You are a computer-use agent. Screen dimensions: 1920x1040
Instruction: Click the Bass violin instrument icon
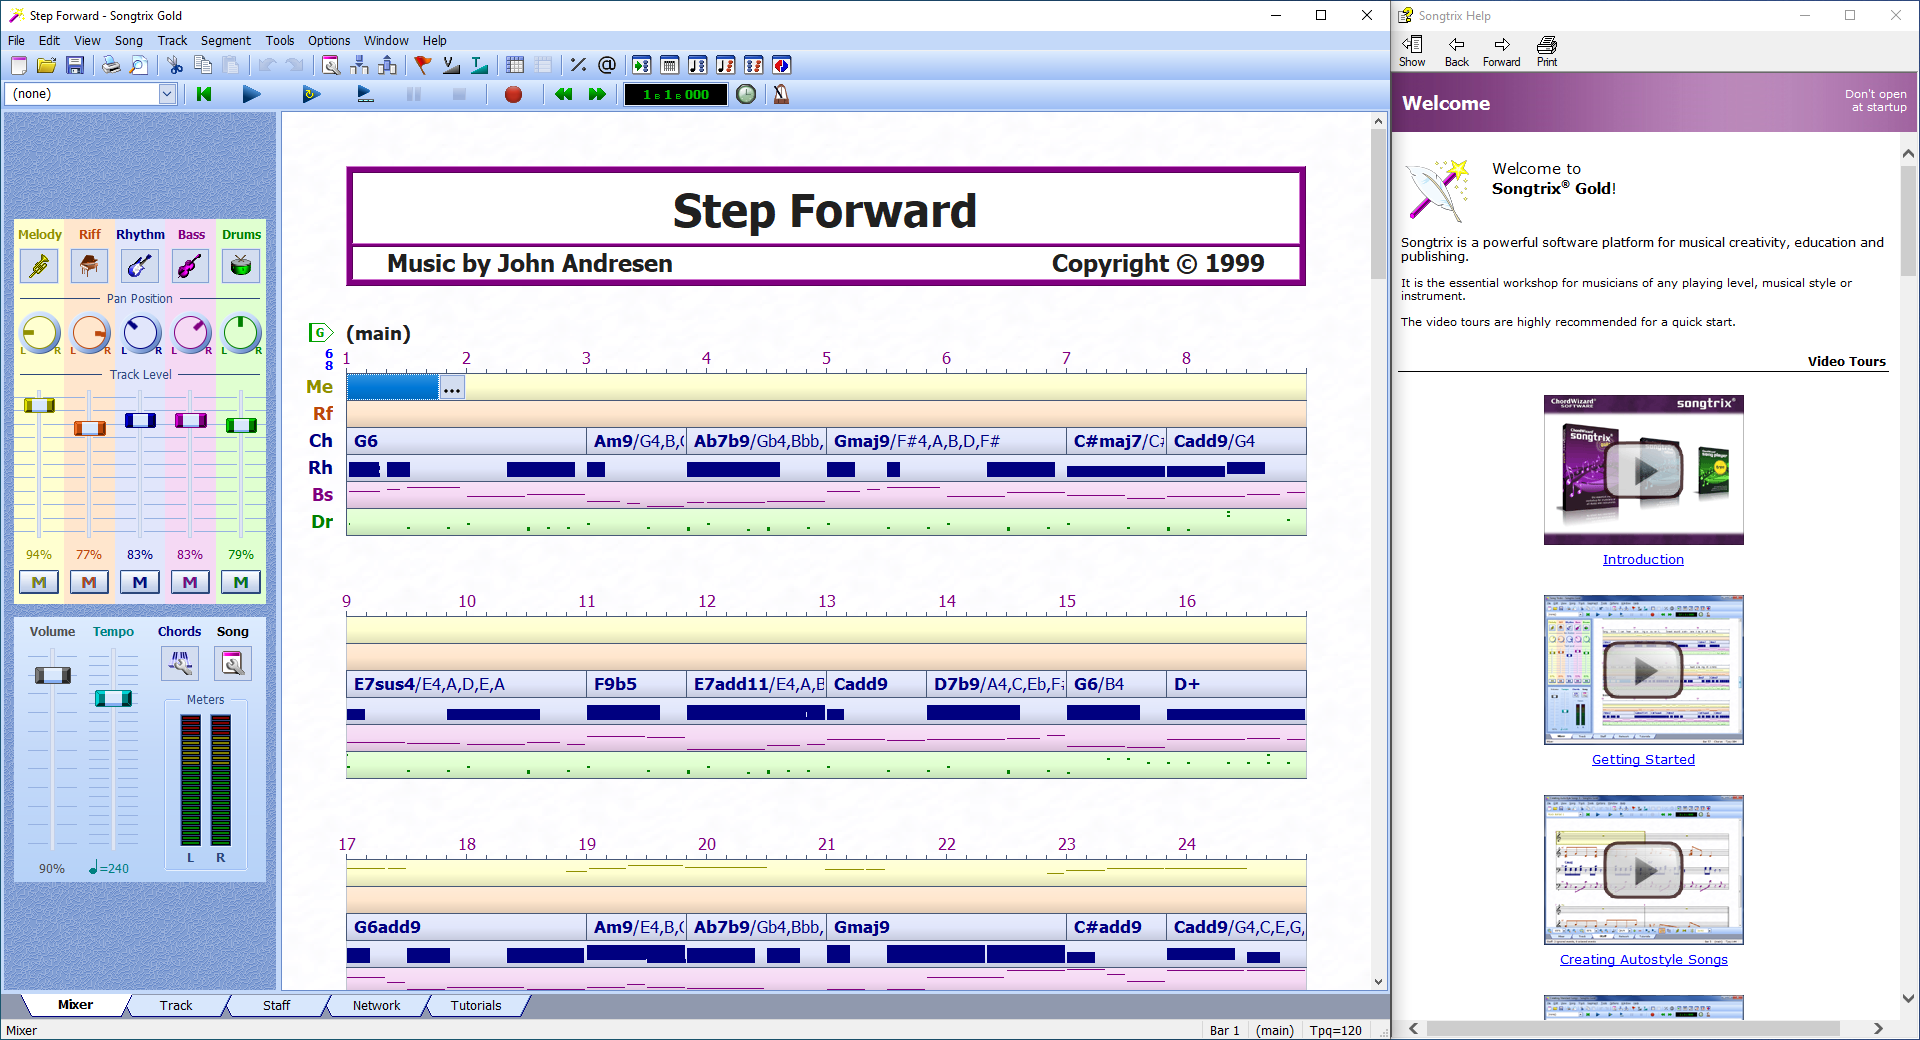(x=190, y=266)
